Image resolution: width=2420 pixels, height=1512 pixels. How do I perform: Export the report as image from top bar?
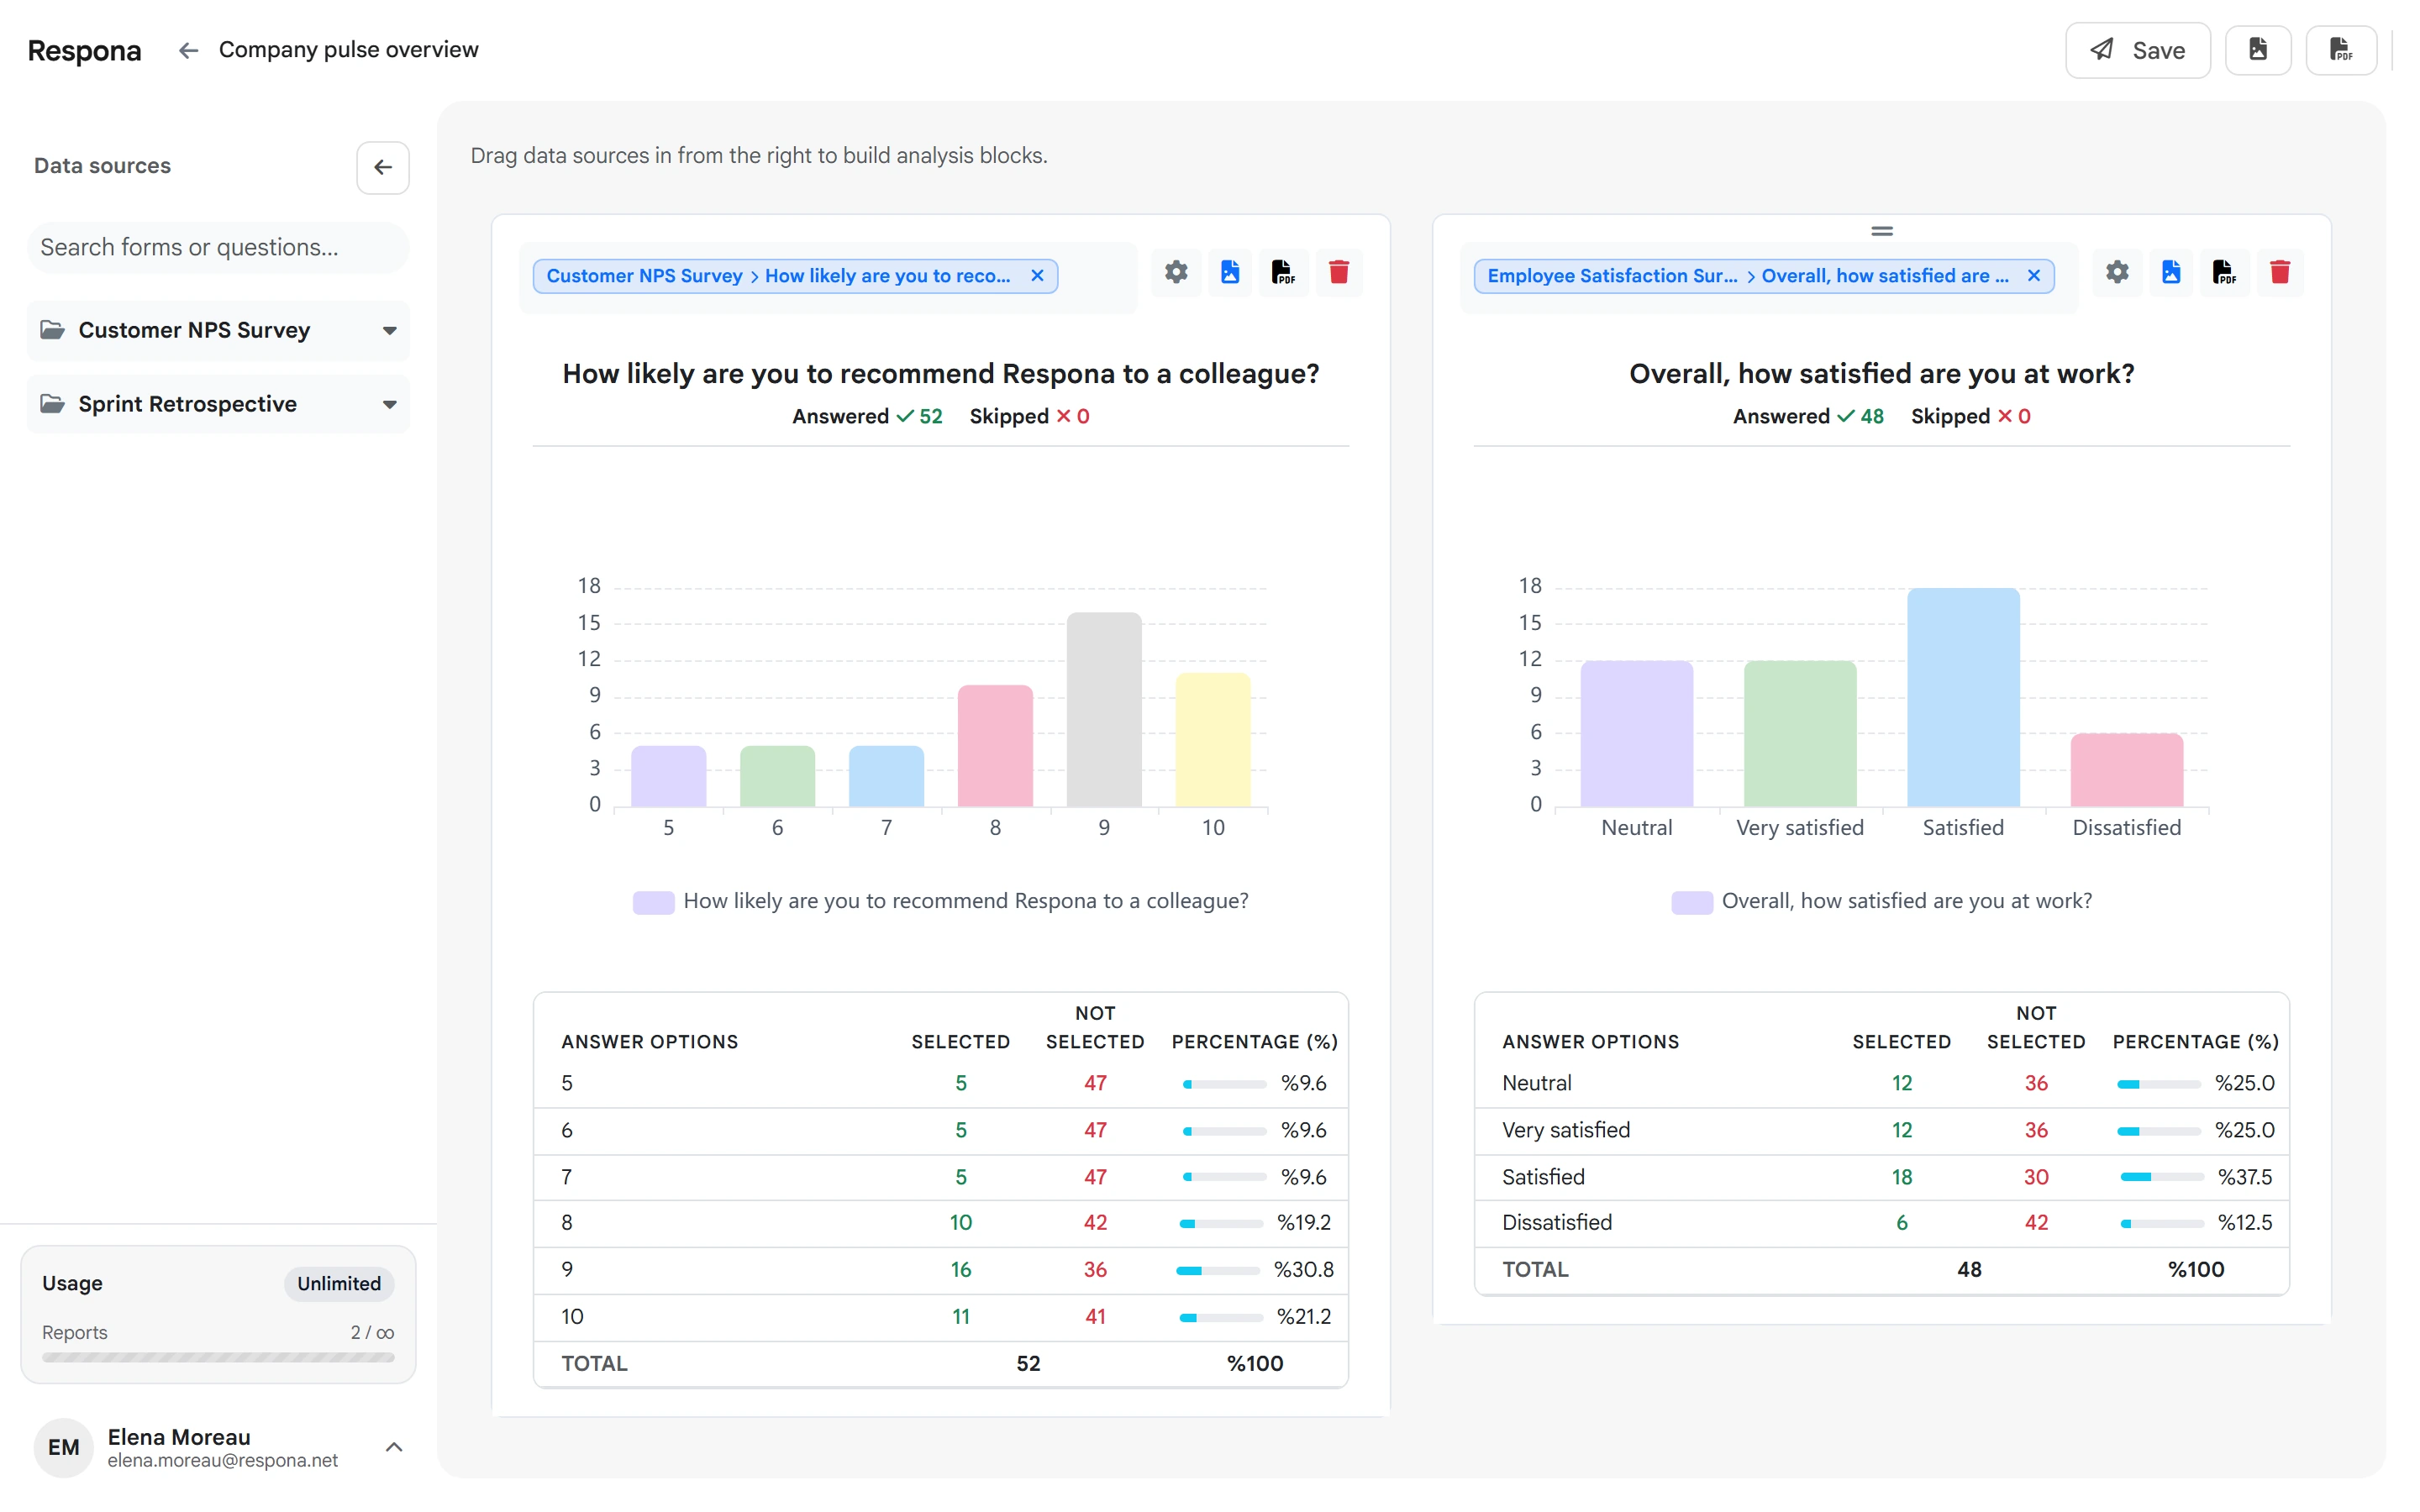[2258, 50]
